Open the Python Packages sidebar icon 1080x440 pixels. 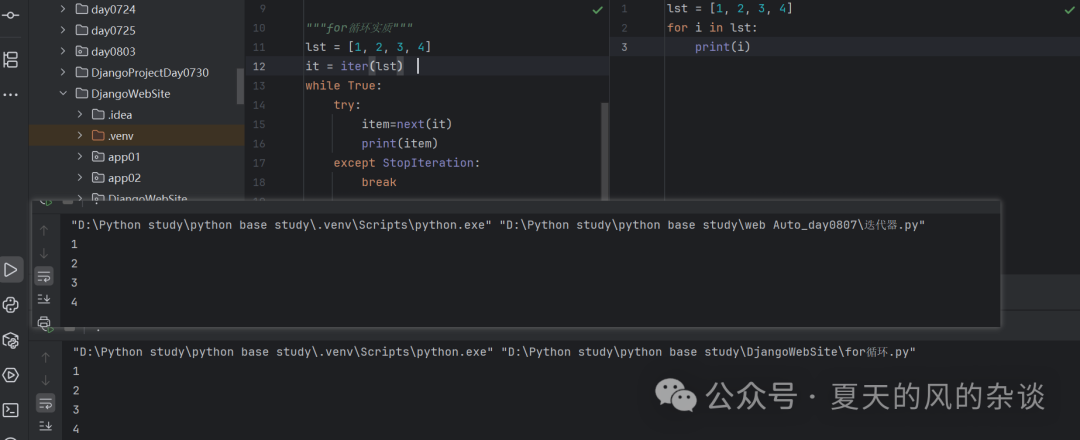click(x=10, y=339)
